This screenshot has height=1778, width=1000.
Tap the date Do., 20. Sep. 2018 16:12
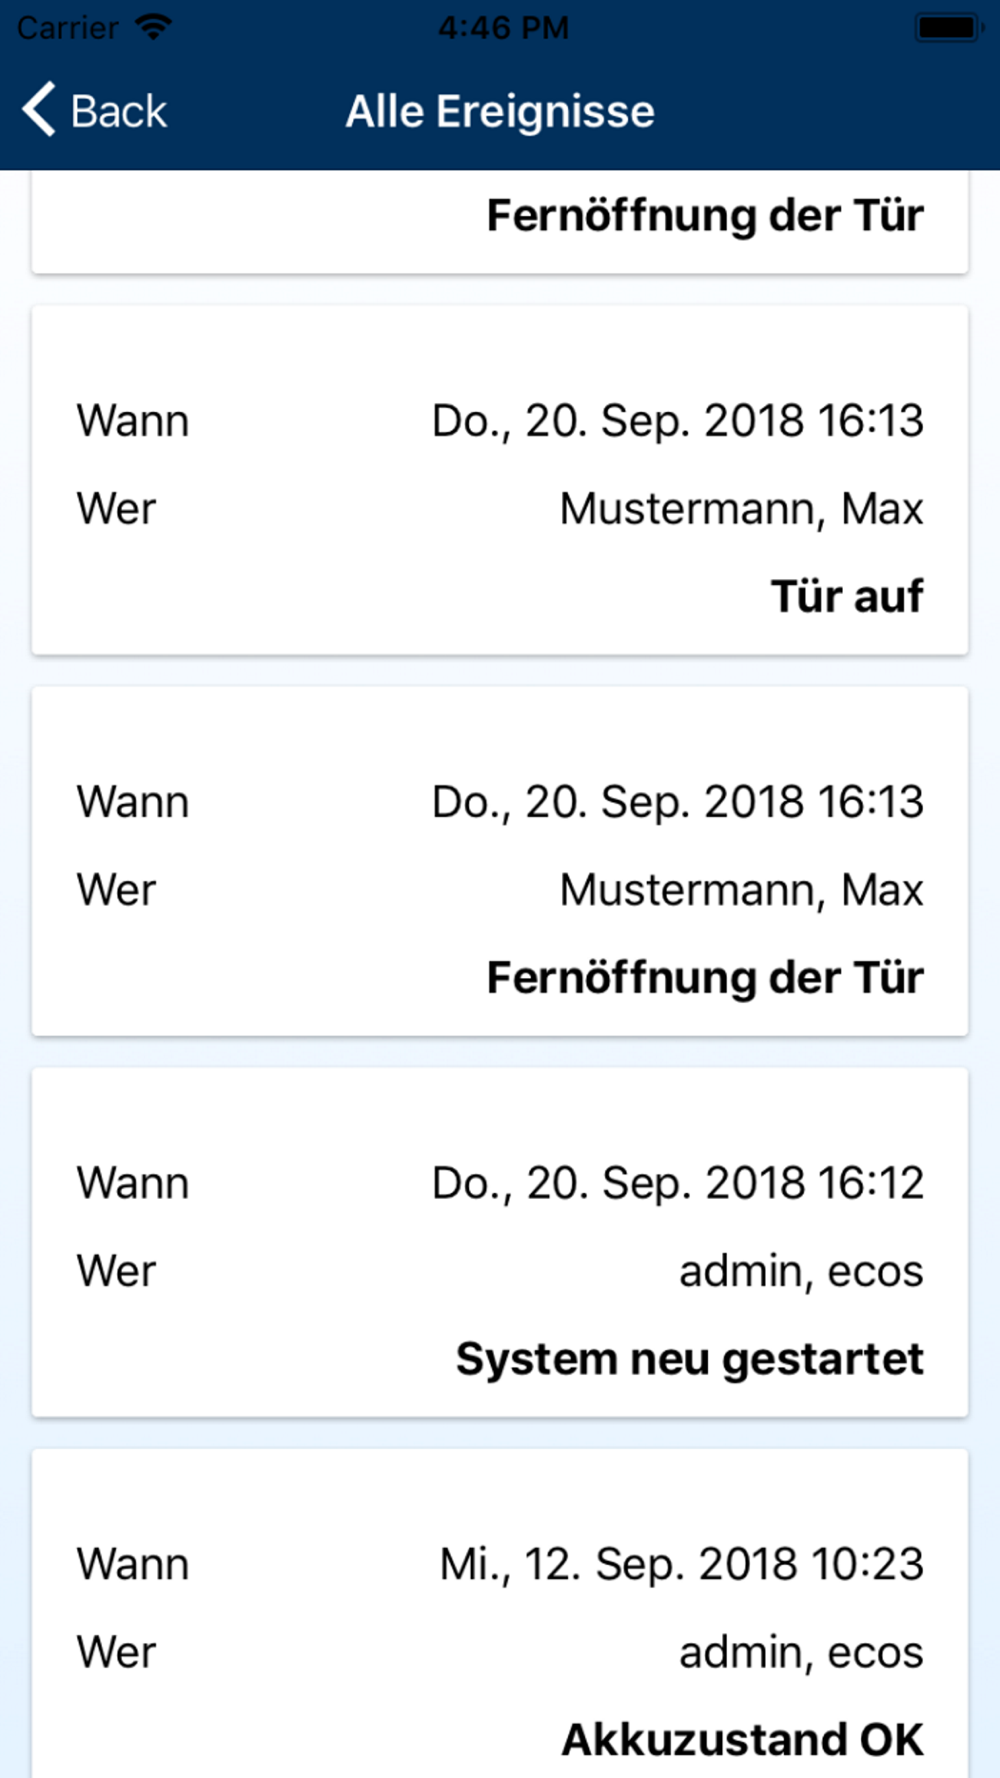(678, 1183)
